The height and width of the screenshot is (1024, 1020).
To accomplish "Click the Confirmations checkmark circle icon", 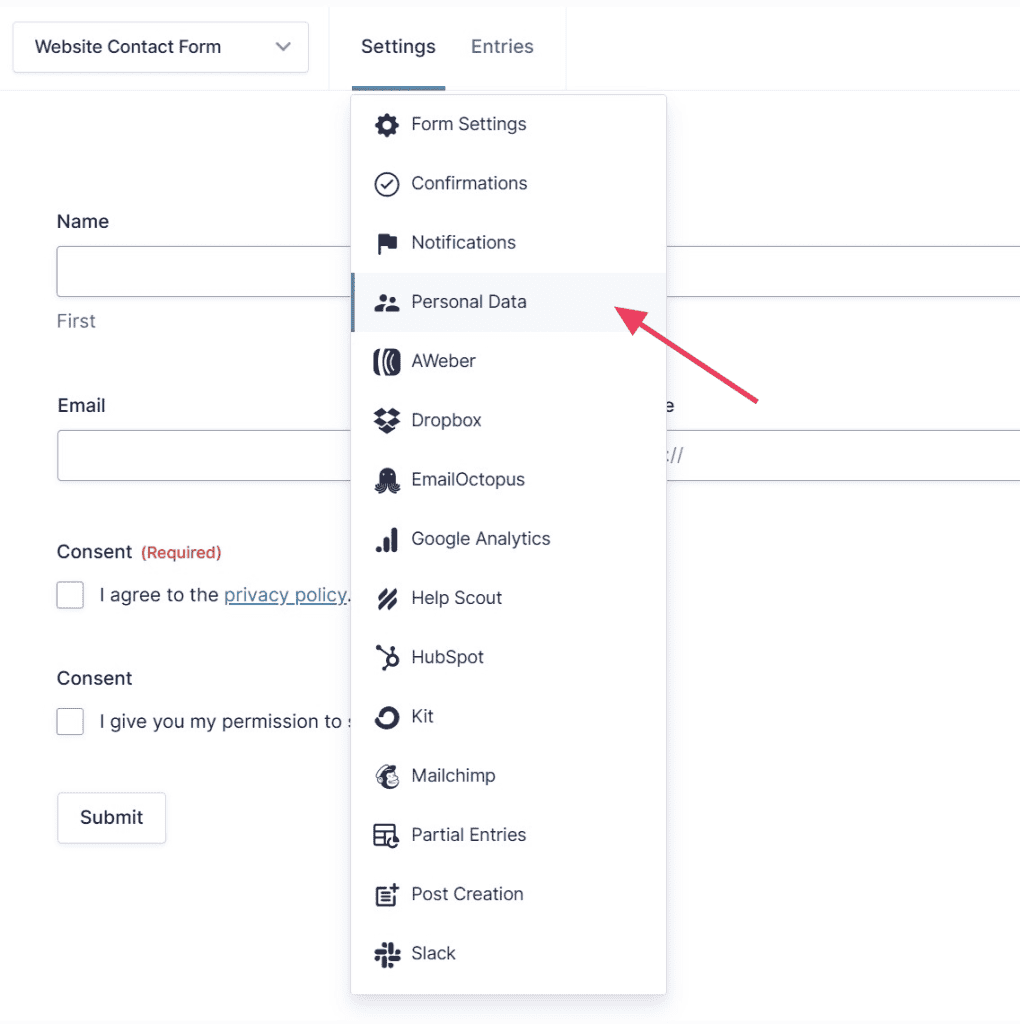I will tap(387, 184).
